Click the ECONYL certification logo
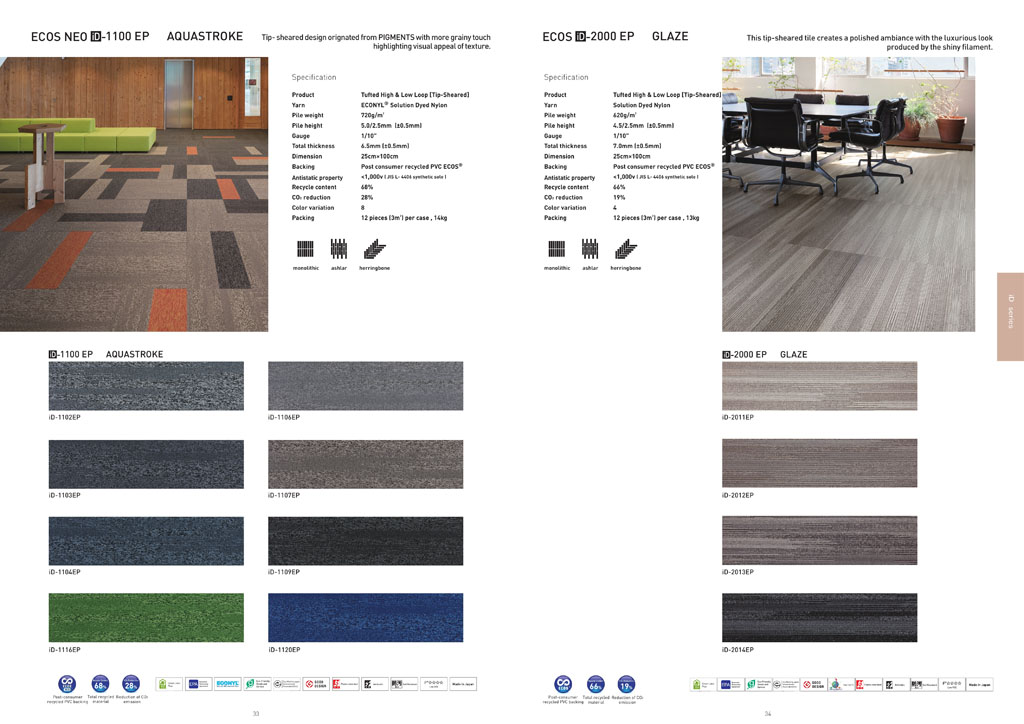The width and height of the screenshot is (1024, 724). pos(228,684)
